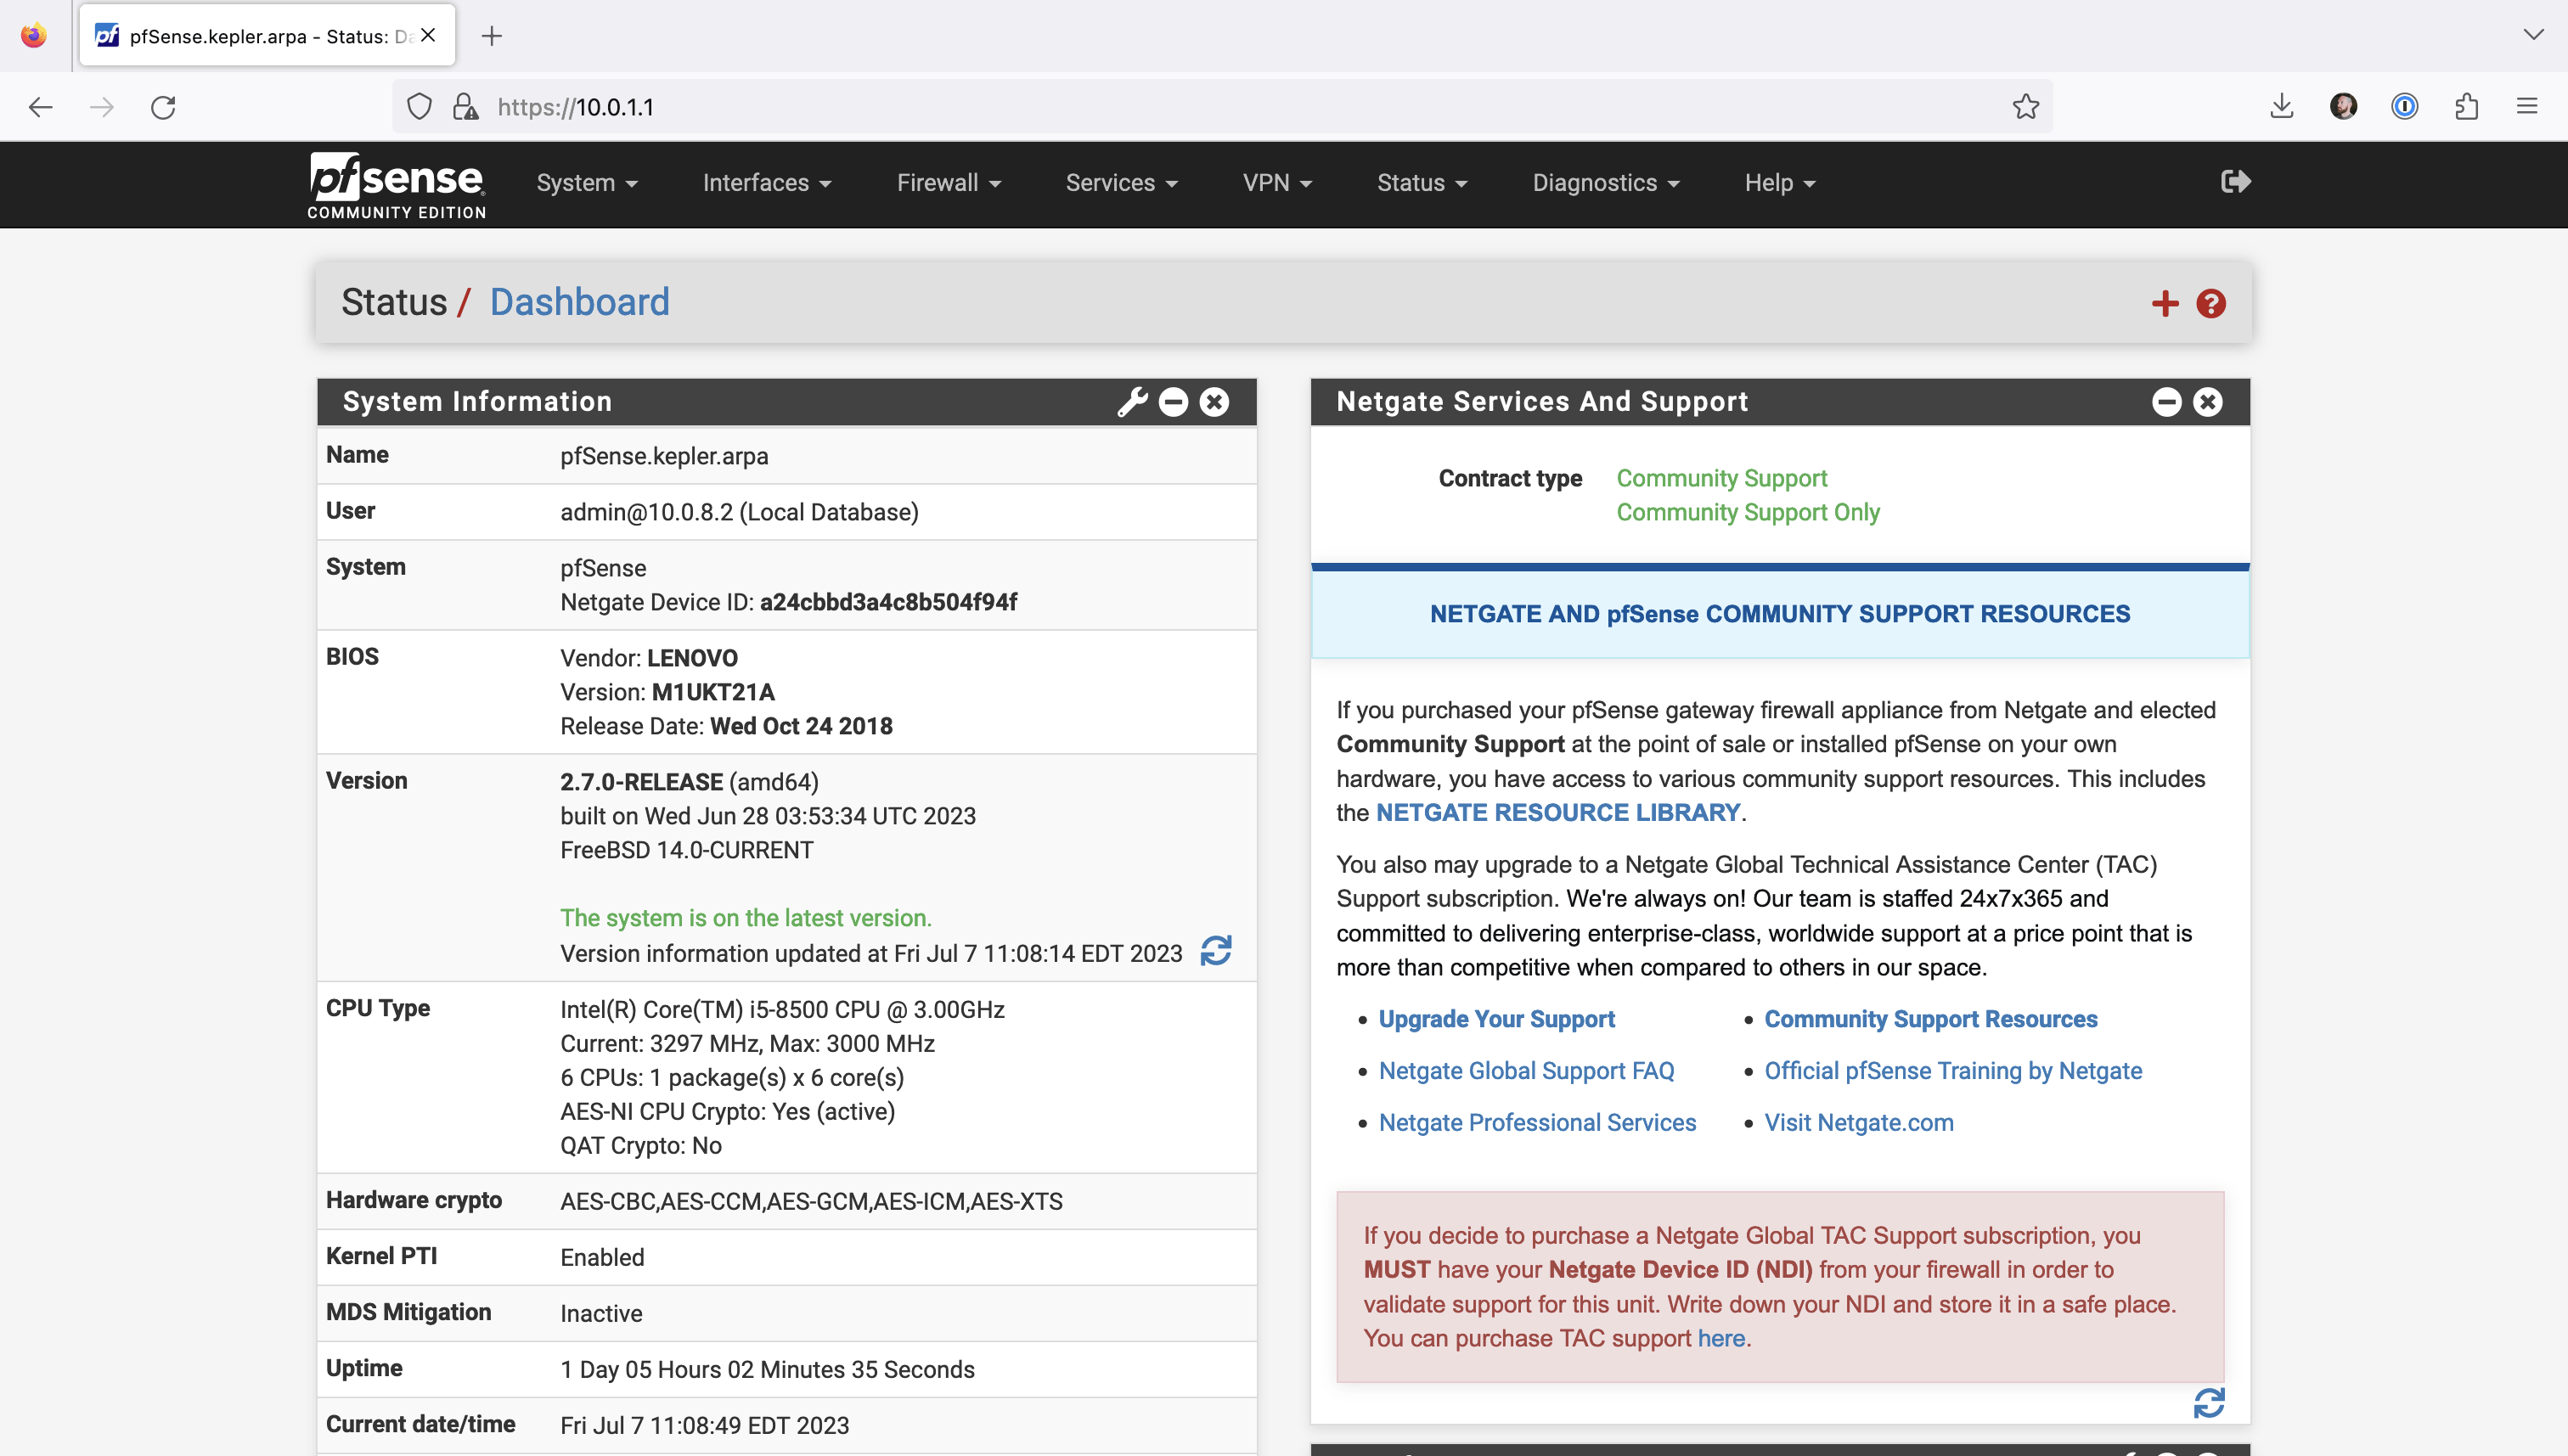Image resolution: width=2568 pixels, height=1456 pixels.
Task: Add a widget with the red plus icon
Action: (2165, 303)
